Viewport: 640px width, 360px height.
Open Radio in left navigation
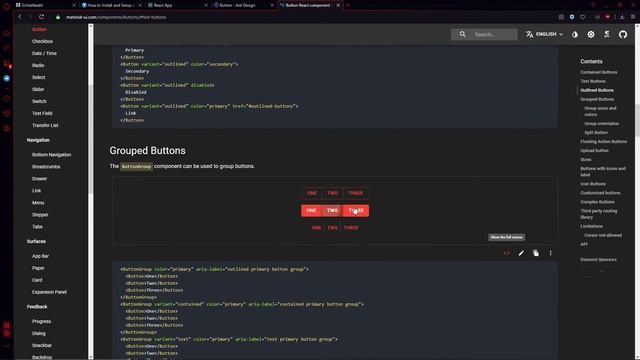[x=38, y=65]
